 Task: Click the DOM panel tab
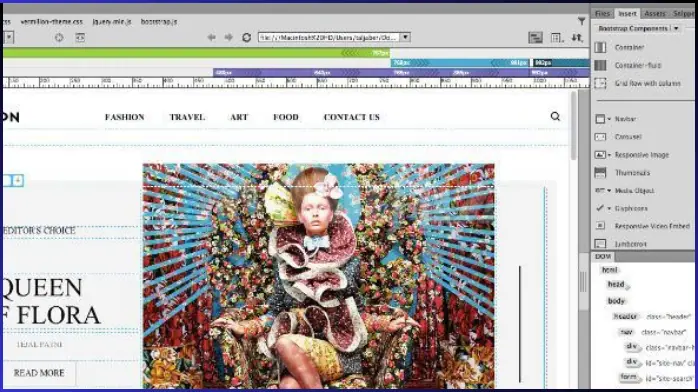pos(603,256)
